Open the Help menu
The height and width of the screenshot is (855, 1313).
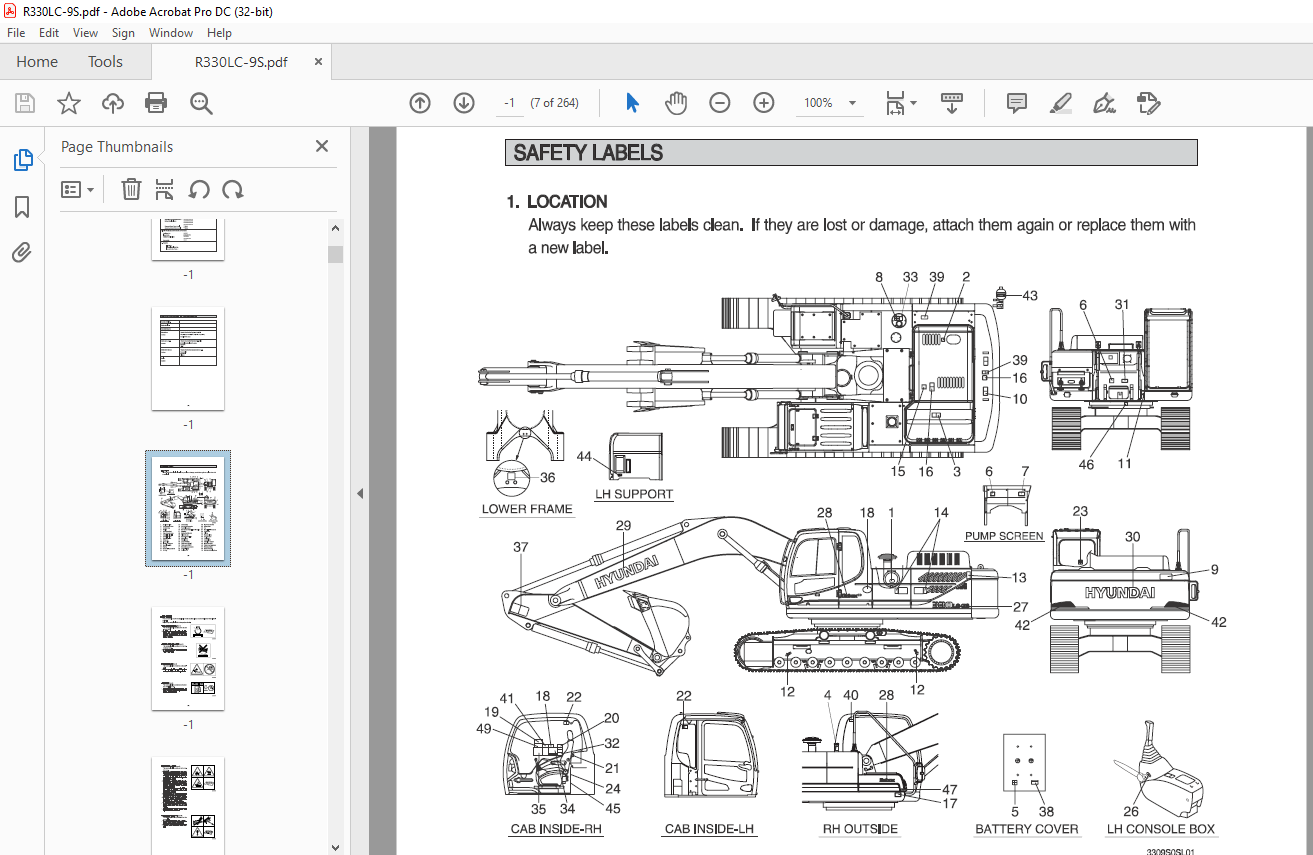pos(219,33)
